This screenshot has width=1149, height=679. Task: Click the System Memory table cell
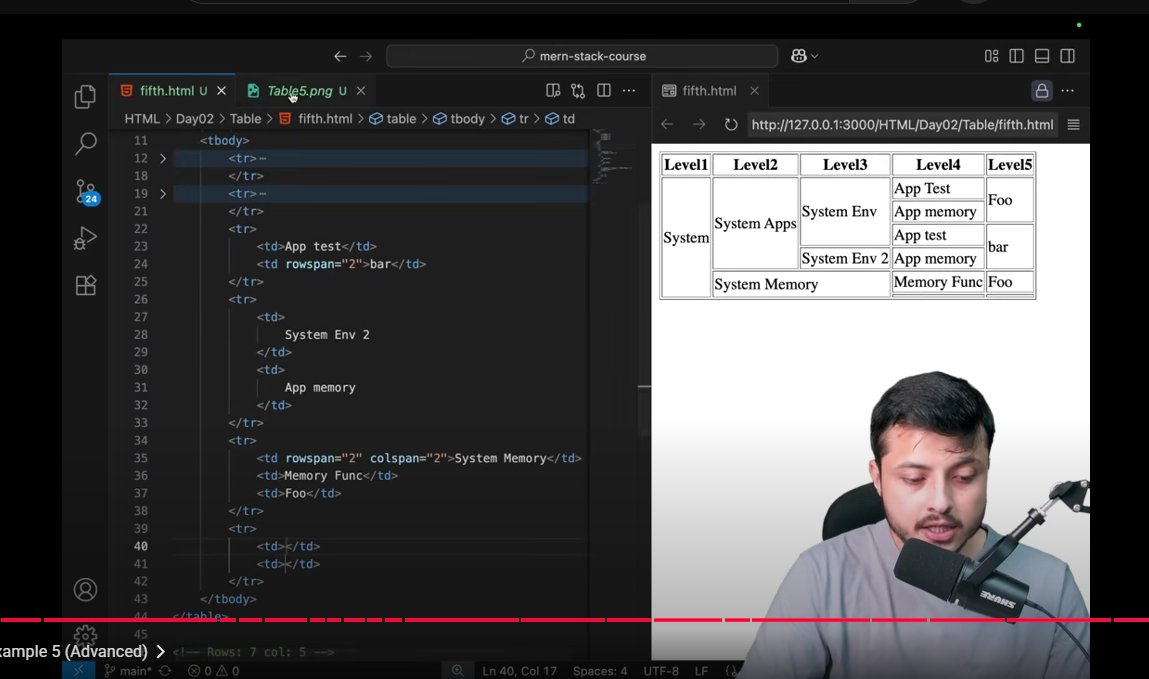pos(801,283)
